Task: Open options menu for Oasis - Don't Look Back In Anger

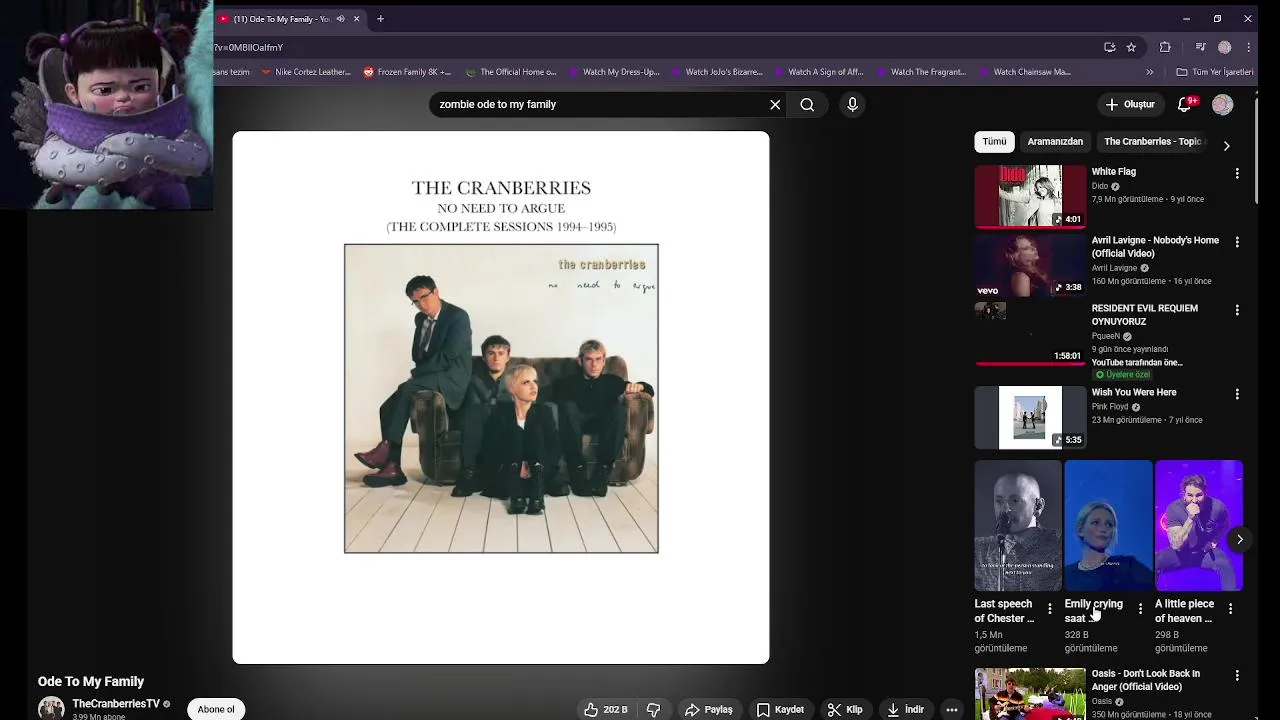Action: point(1237,675)
